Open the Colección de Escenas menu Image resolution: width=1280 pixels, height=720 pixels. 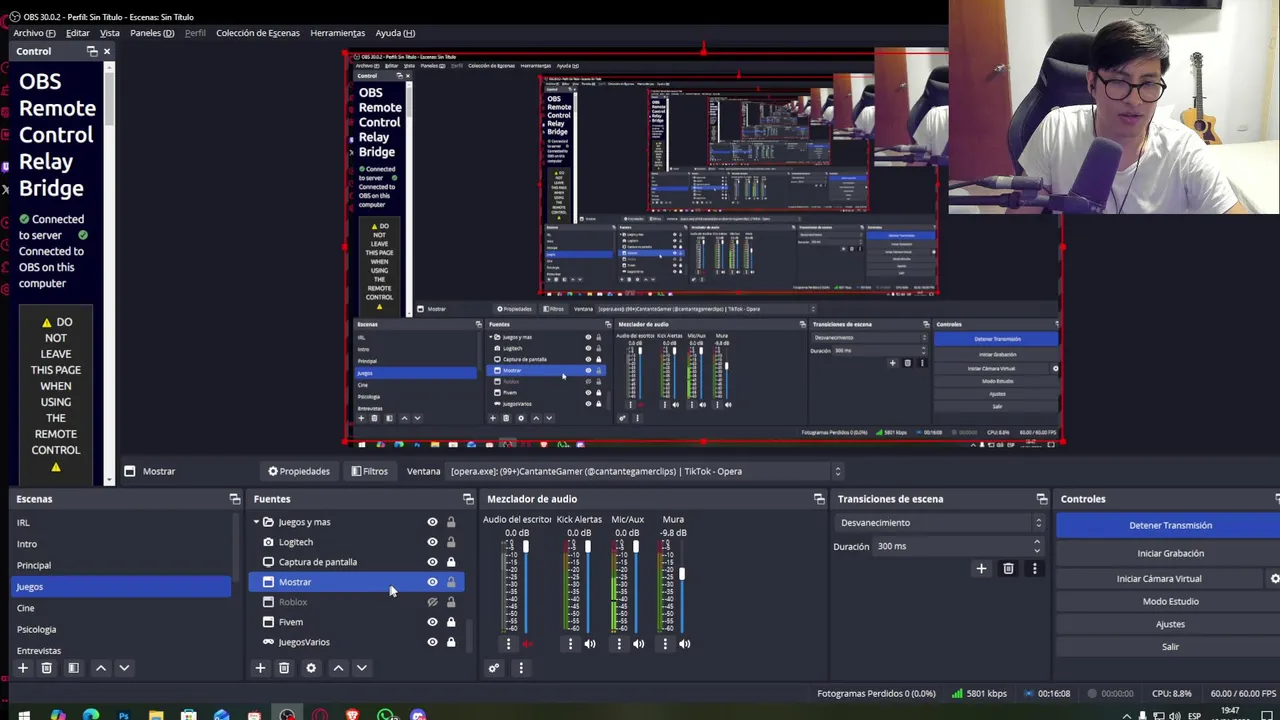point(258,33)
